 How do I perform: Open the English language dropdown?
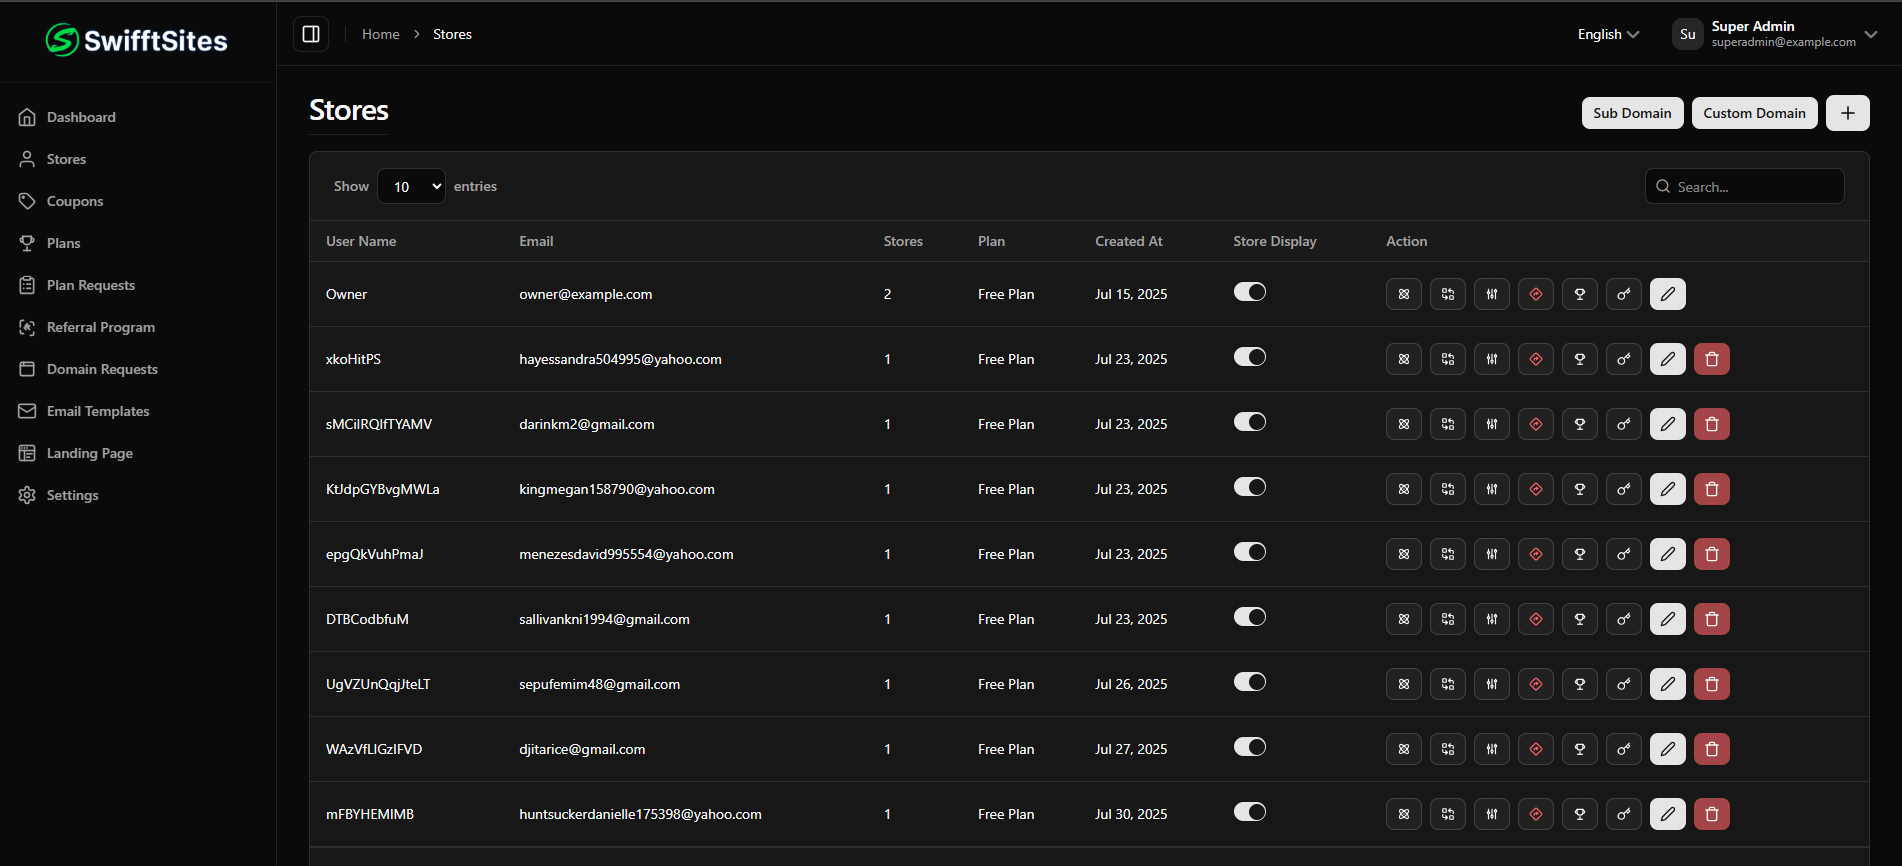[x=1608, y=34]
